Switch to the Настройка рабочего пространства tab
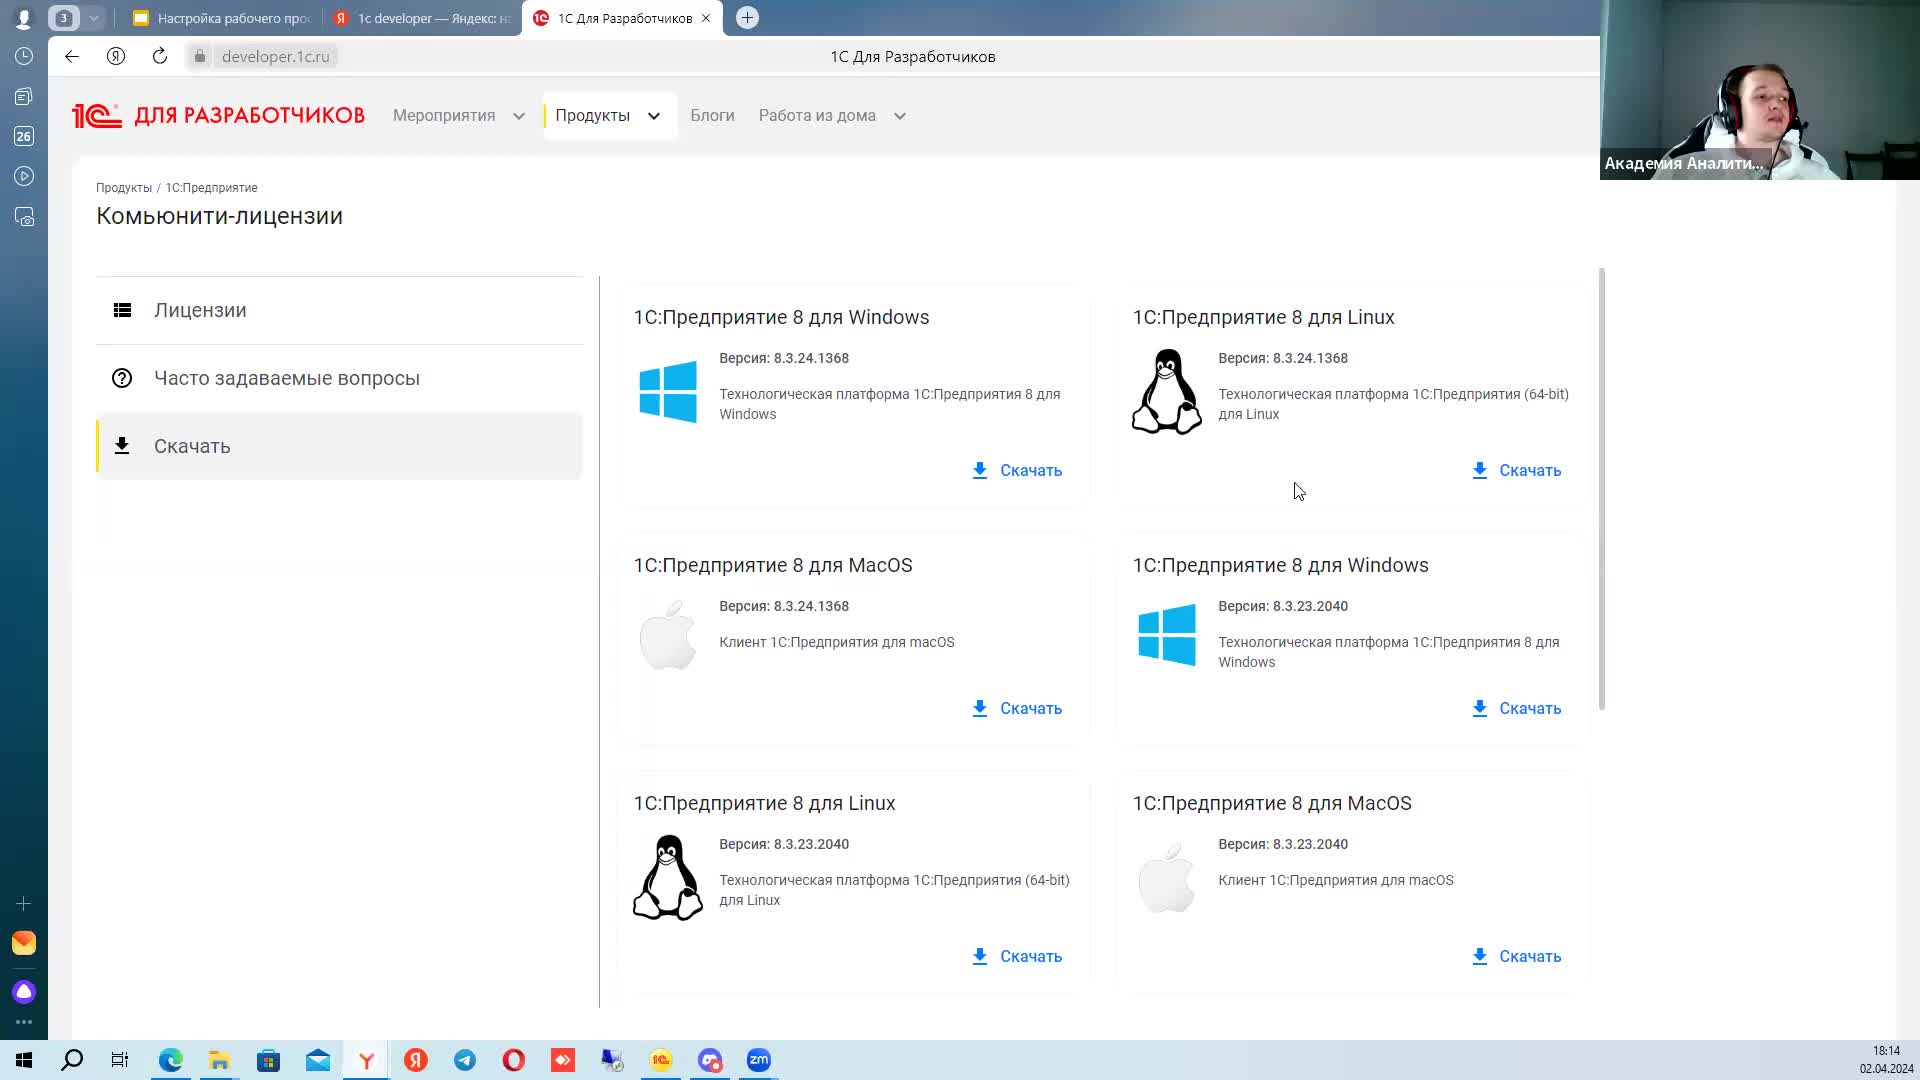This screenshot has height=1080, width=1920. click(222, 18)
